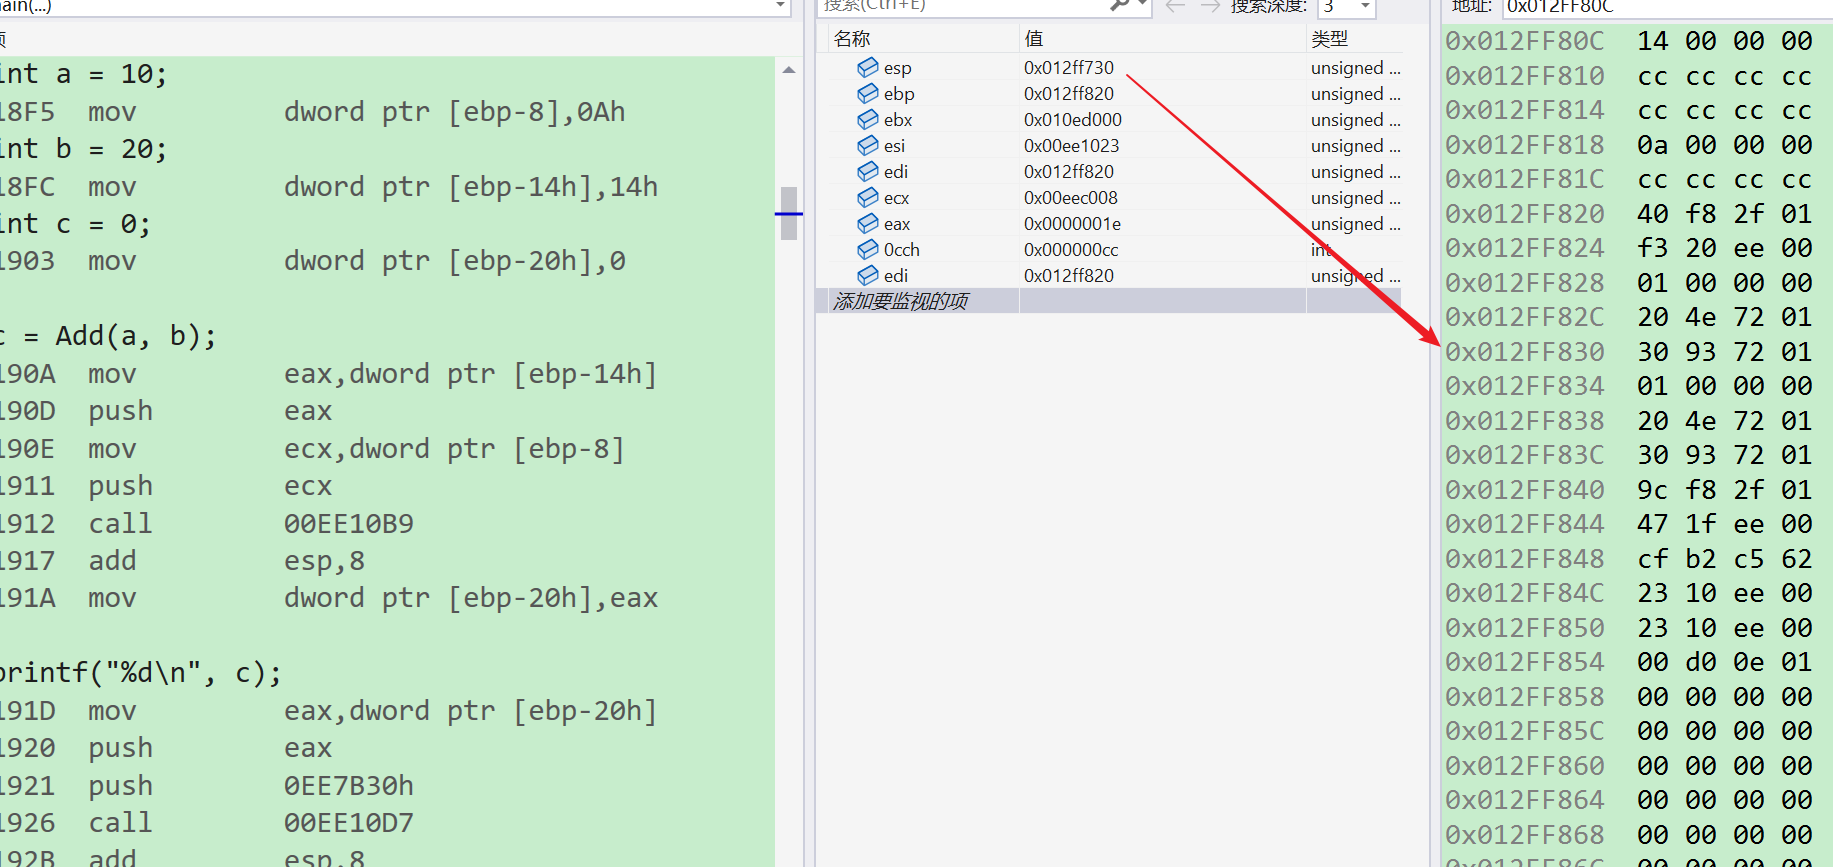Select 0cch value 0x000000cc
This screenshot has height=867, width=1833.
(1071, 249)
